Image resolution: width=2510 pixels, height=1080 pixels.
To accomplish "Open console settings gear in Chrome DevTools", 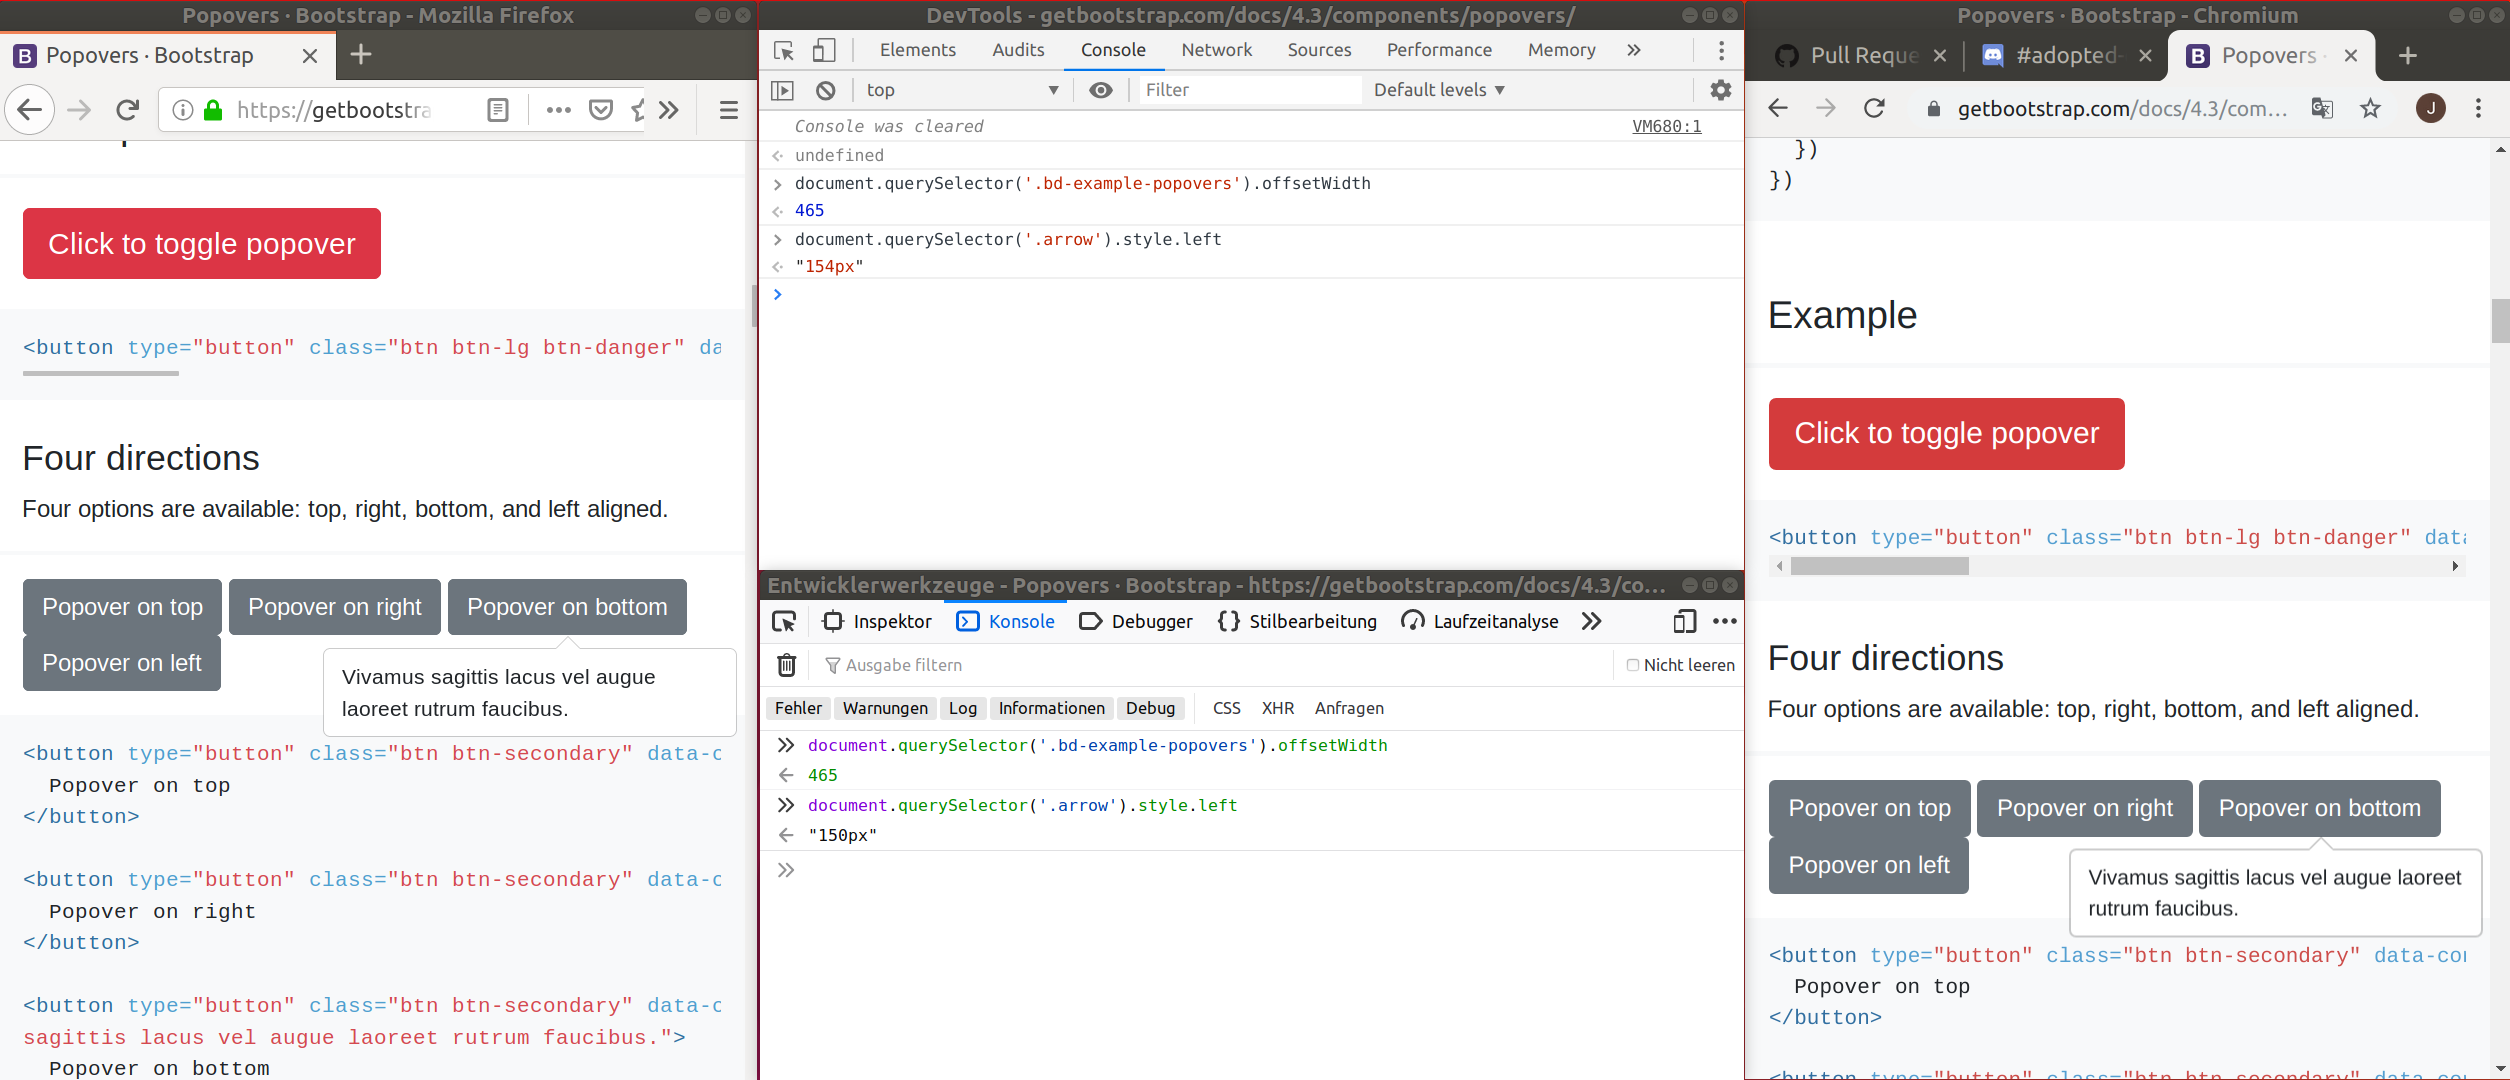I will pos(1719,90).
